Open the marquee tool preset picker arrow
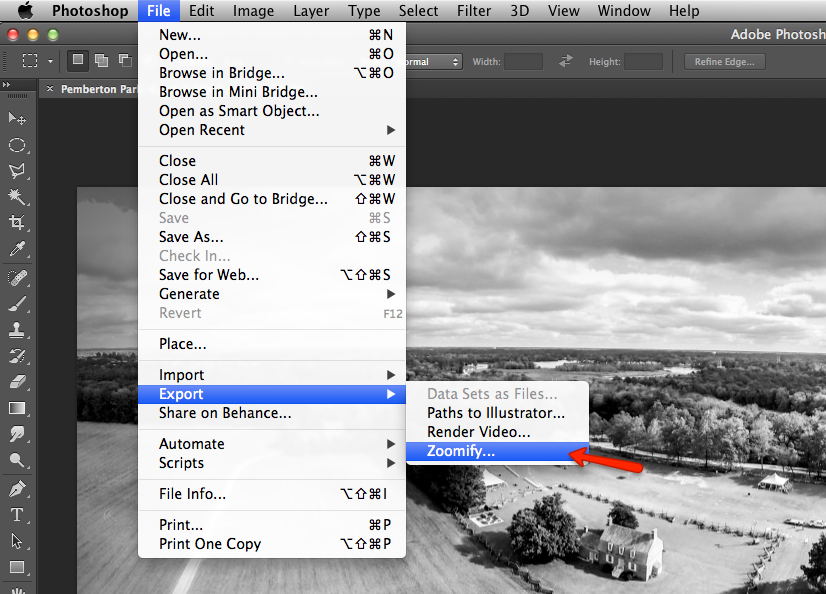826x594 pixels. [x=50, y=61]
